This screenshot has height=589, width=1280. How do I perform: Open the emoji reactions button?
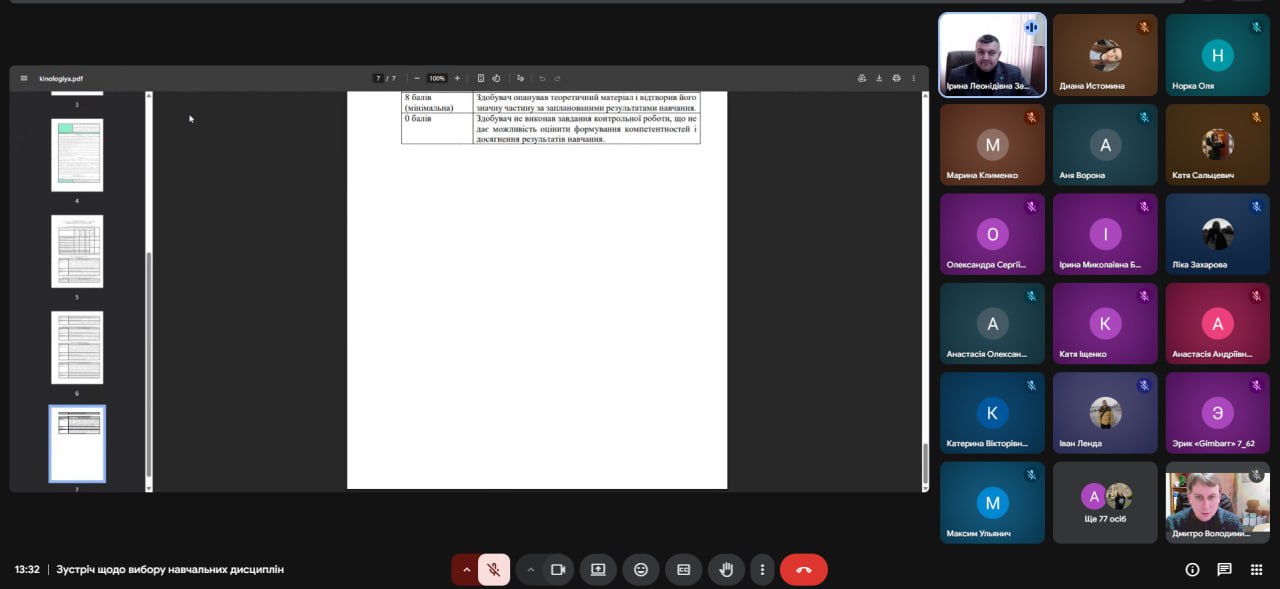tap(641, 569)
